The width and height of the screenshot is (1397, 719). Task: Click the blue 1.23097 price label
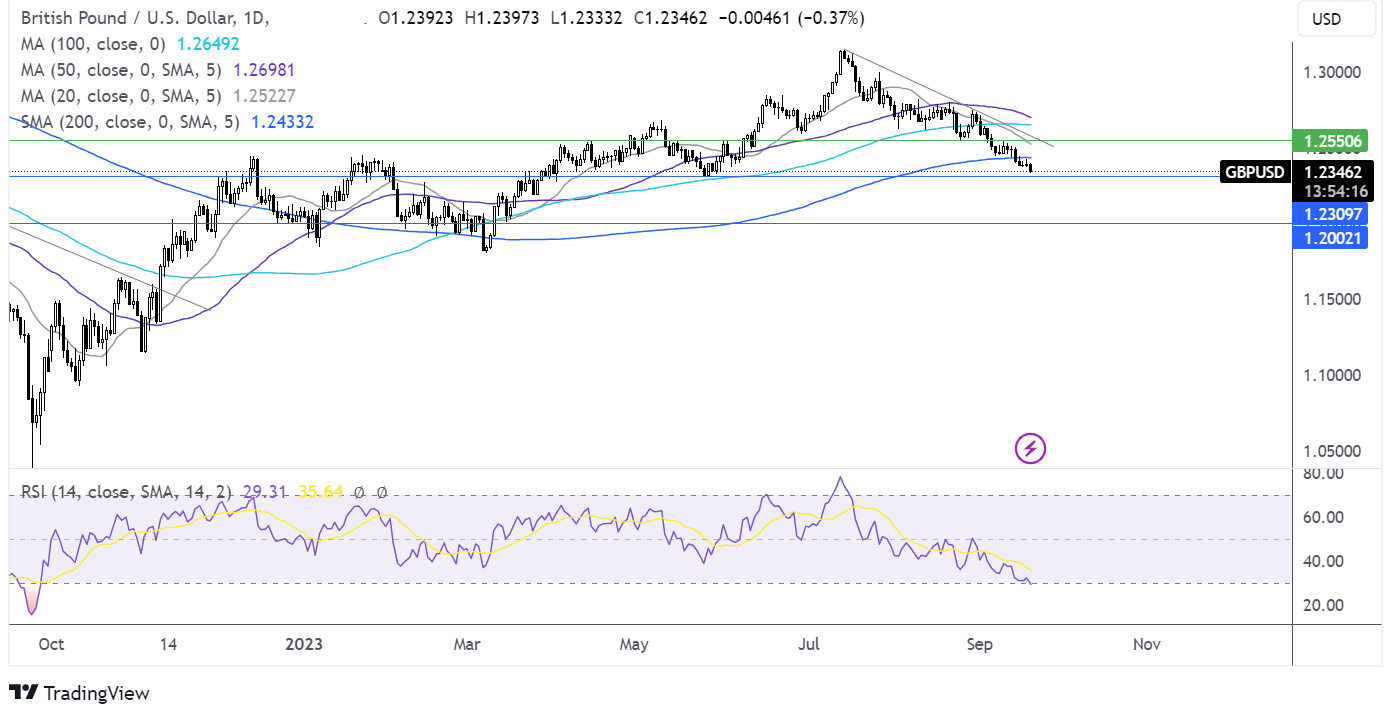1330,213
